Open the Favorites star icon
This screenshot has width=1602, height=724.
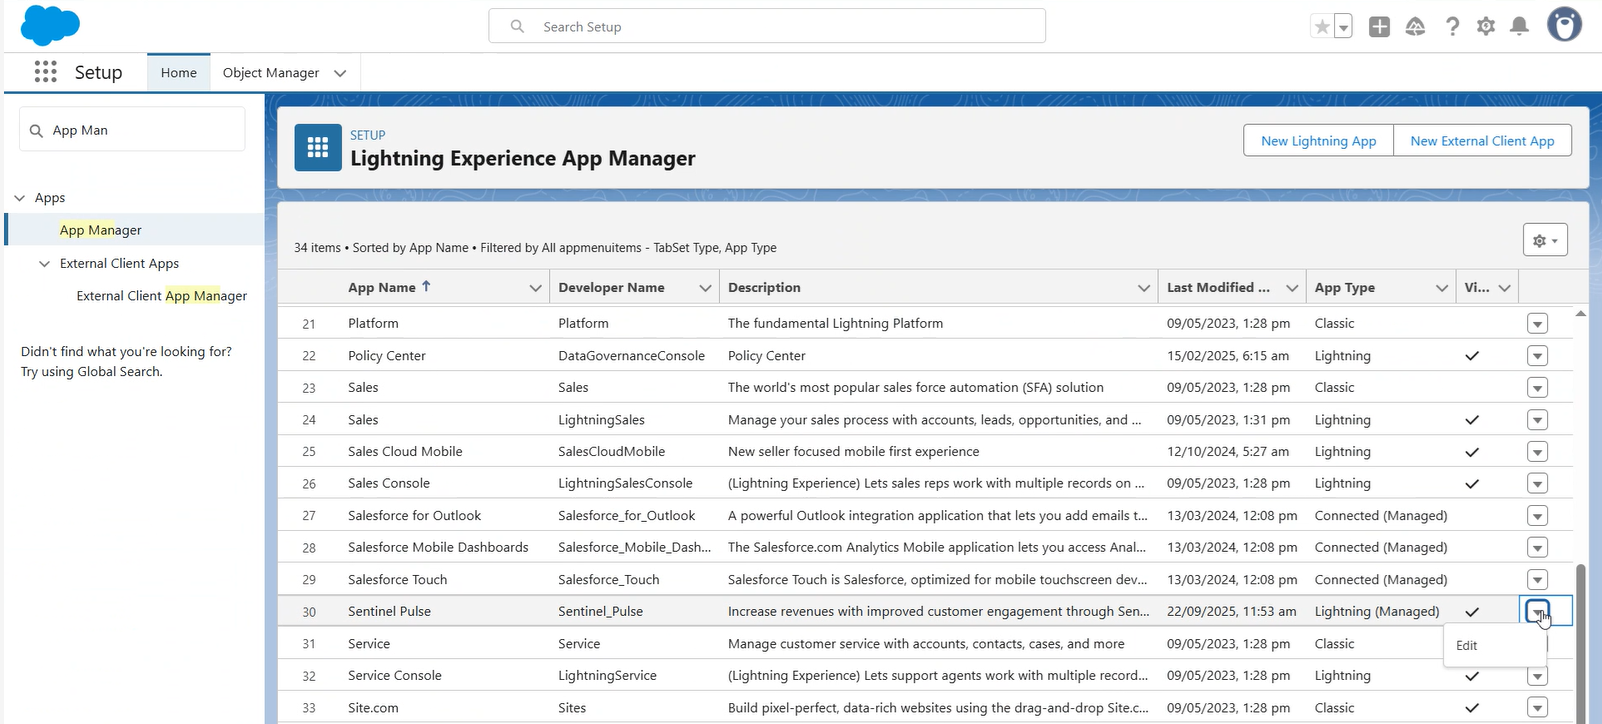1322,27
